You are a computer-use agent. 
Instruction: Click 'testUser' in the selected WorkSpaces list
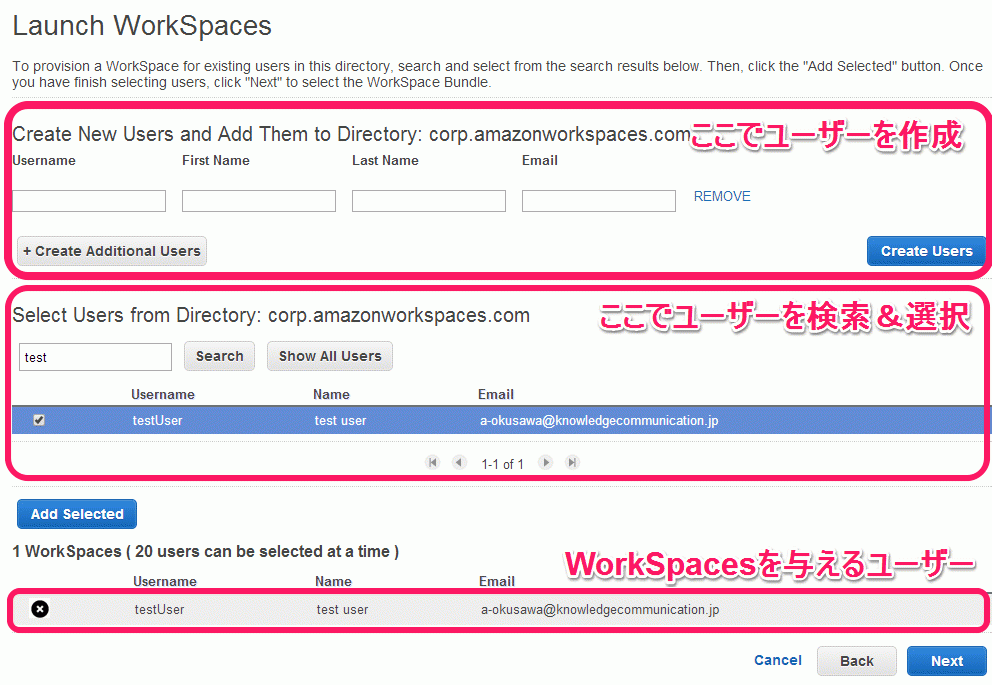[159, 610]
